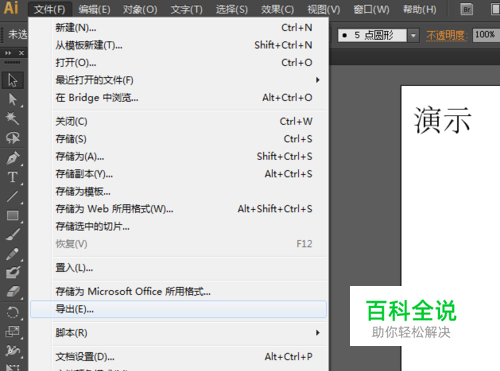
Task: Open the 窗口(W) menu
Action: point(371,9)
